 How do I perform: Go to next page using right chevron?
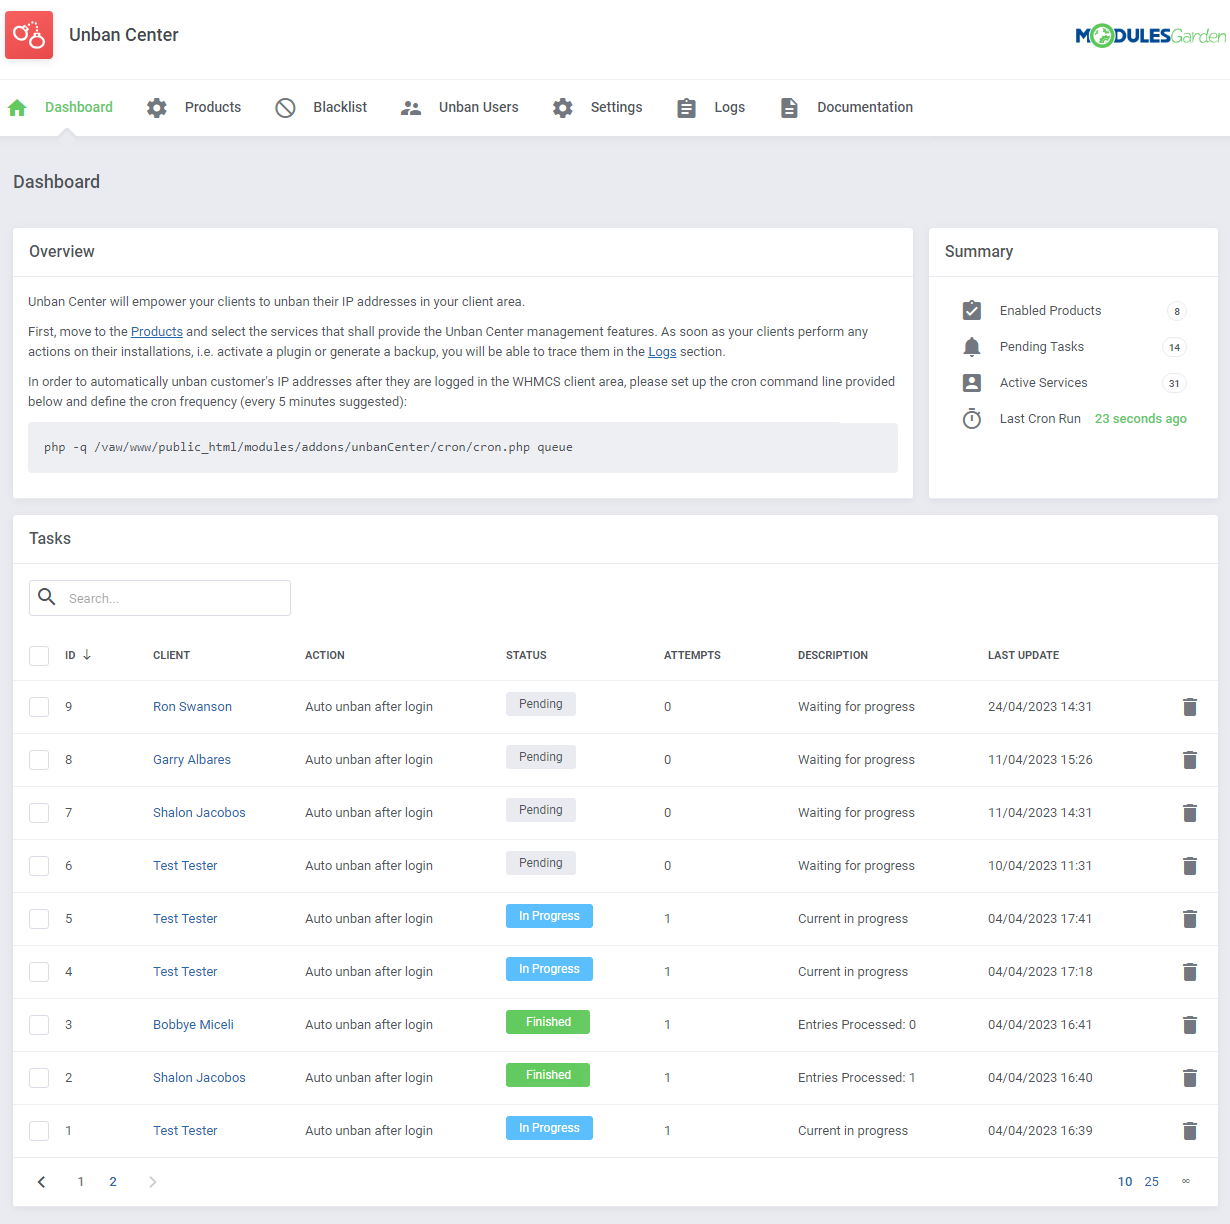153,1182
